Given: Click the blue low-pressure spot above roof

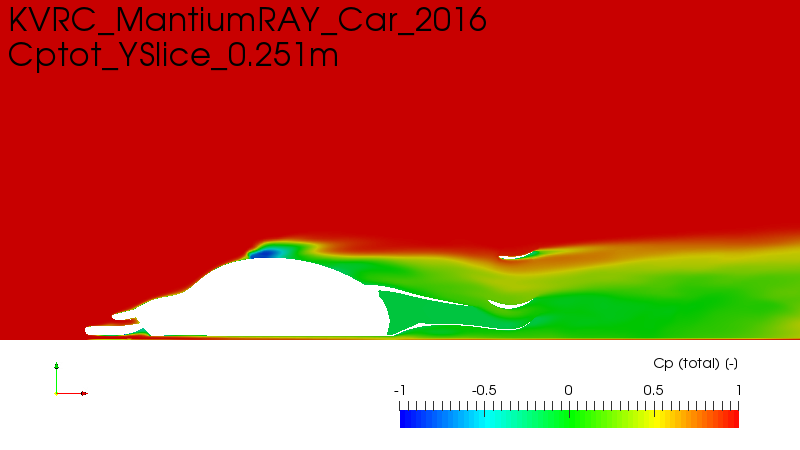Looking at the screenshot, I should pos(265,253).
